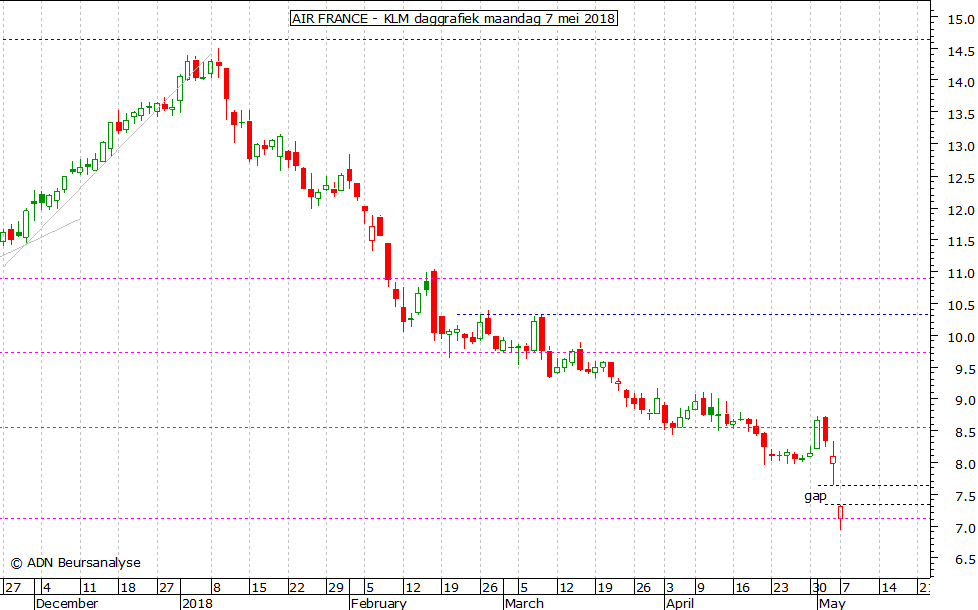Select the 13.0 price axis label
Image resolution: width=978 pixels, height=610 pixels.
pos(961,147)
